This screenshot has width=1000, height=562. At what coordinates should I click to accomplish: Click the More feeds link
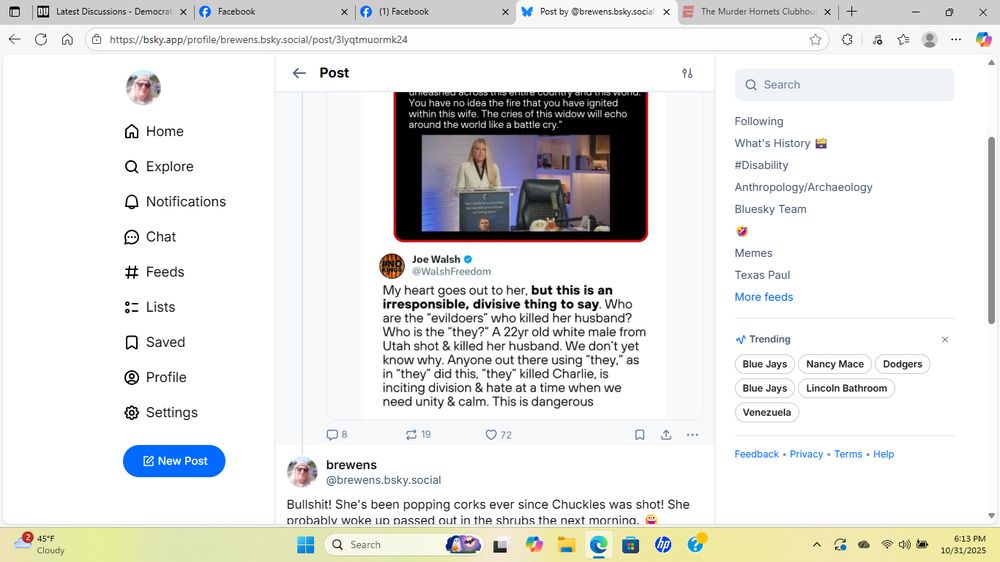click(x=764, y=297)
